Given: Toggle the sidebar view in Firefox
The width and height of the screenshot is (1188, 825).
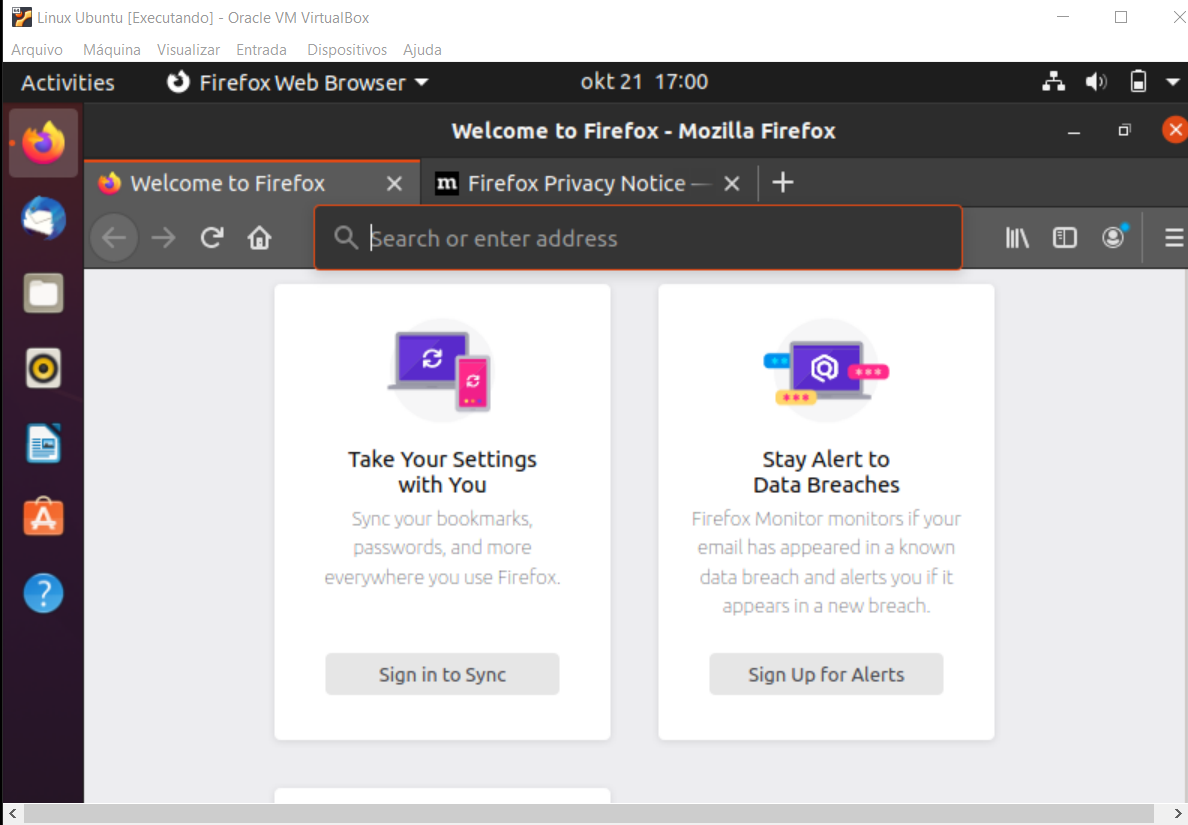Looking at the screenshot, I should click(1065, 237).
